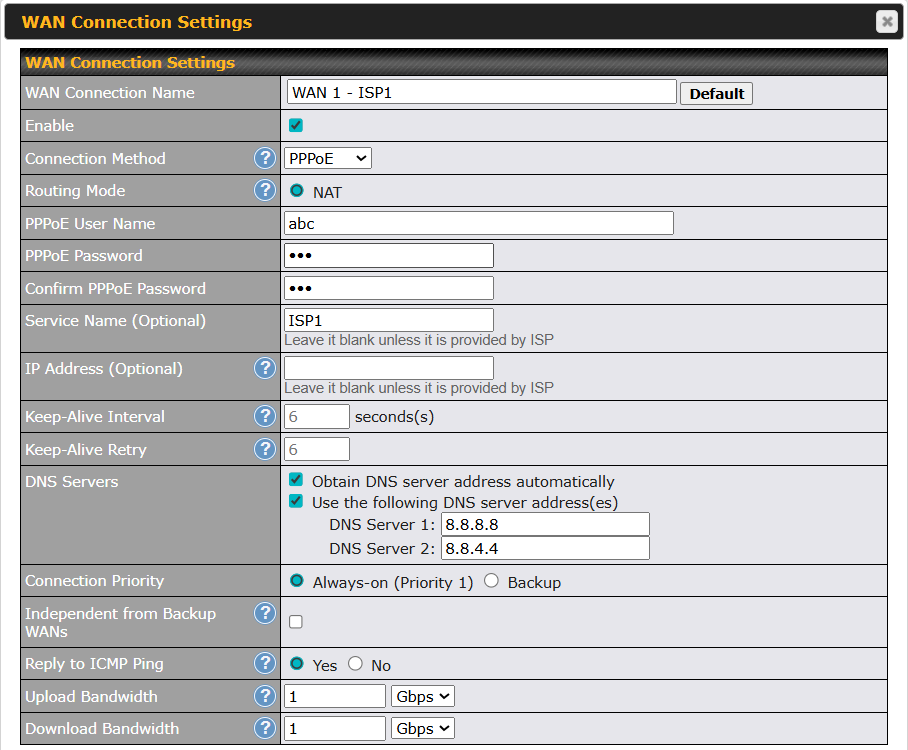The image size is (908, 750).
Task: Click Reply to ICMP Ping help icon
Action: point(264,663)
